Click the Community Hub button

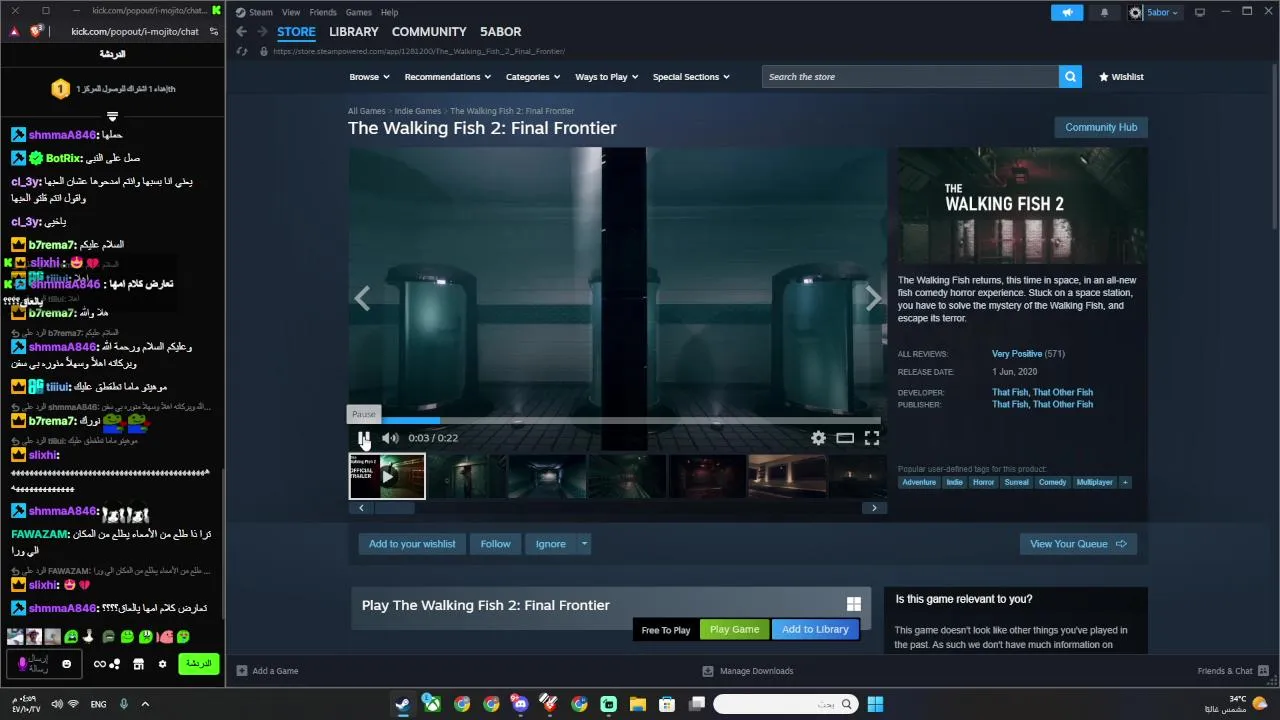pyautogui.click(x=1101, y=127)
